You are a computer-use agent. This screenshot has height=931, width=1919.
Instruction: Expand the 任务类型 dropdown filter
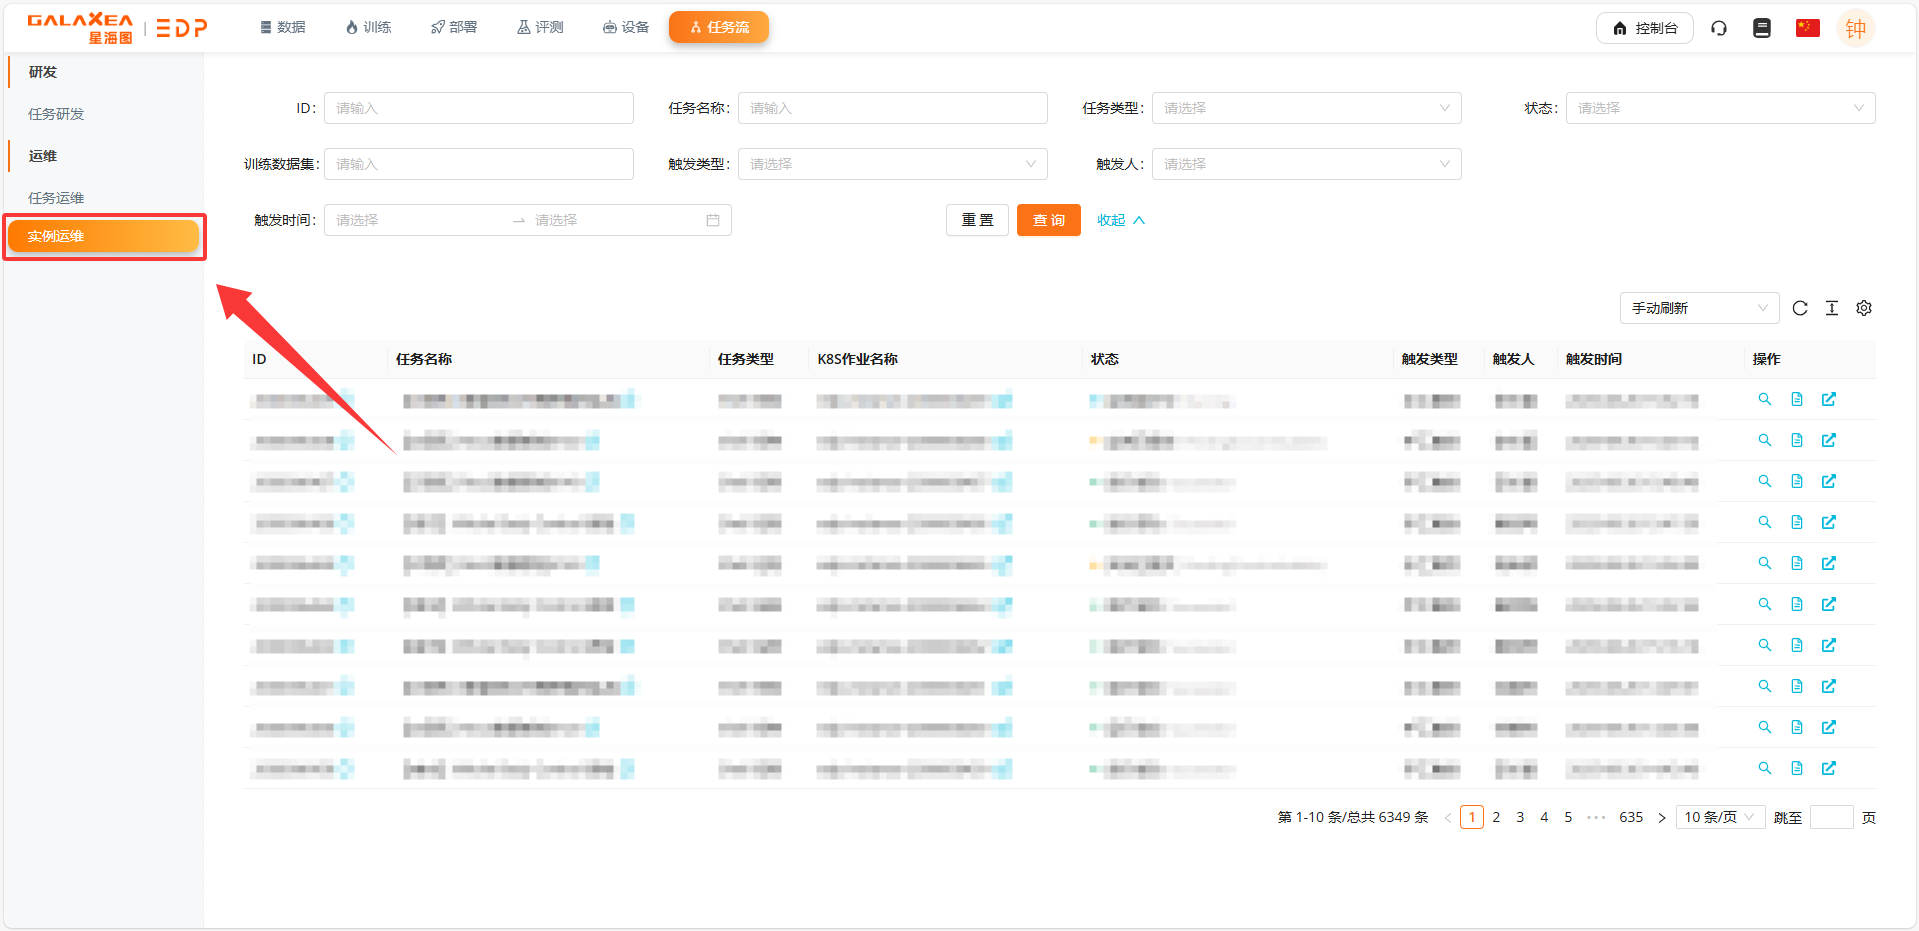[1306, 108]
